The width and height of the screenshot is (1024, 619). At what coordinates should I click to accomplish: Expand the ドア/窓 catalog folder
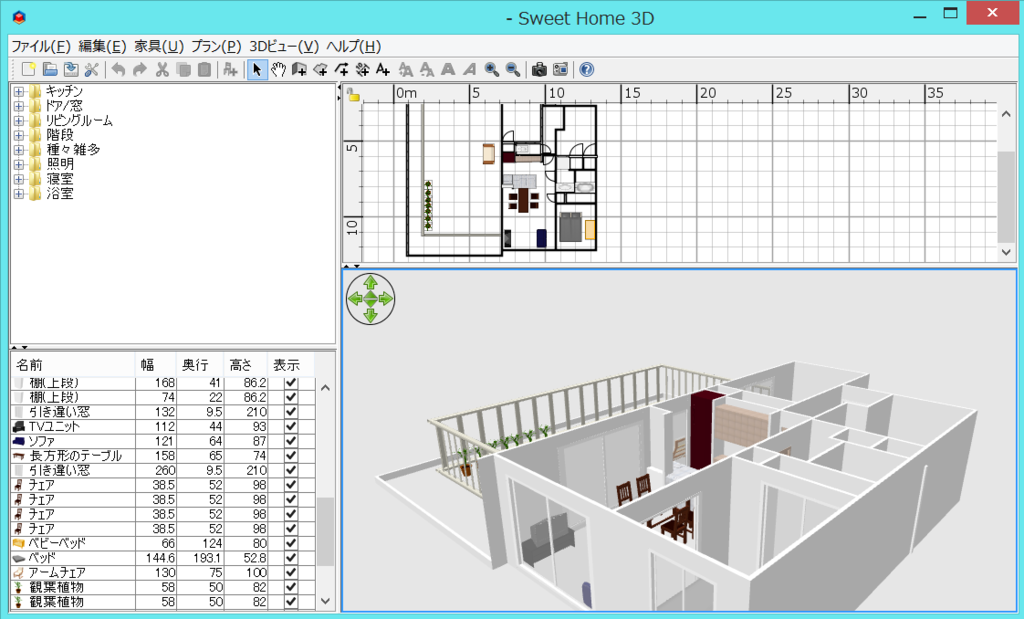pos(19,106)
